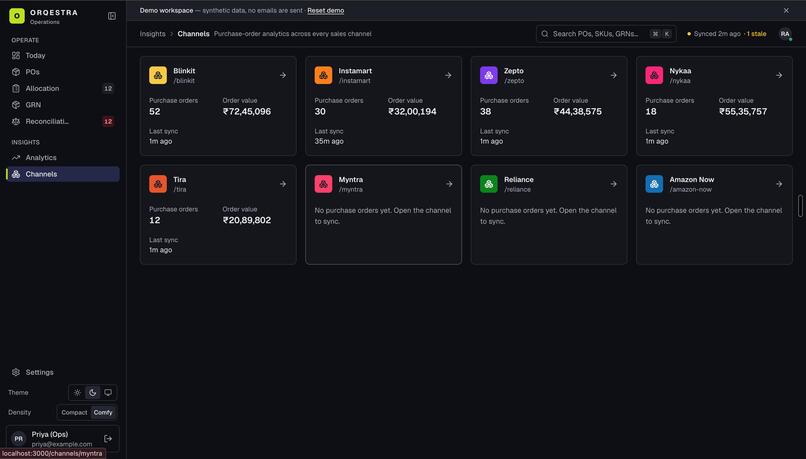Screen dimensions: 806x459
Task: Switch to system theme monitor icon
Action: pyautogui.click(x=108, y=393)
